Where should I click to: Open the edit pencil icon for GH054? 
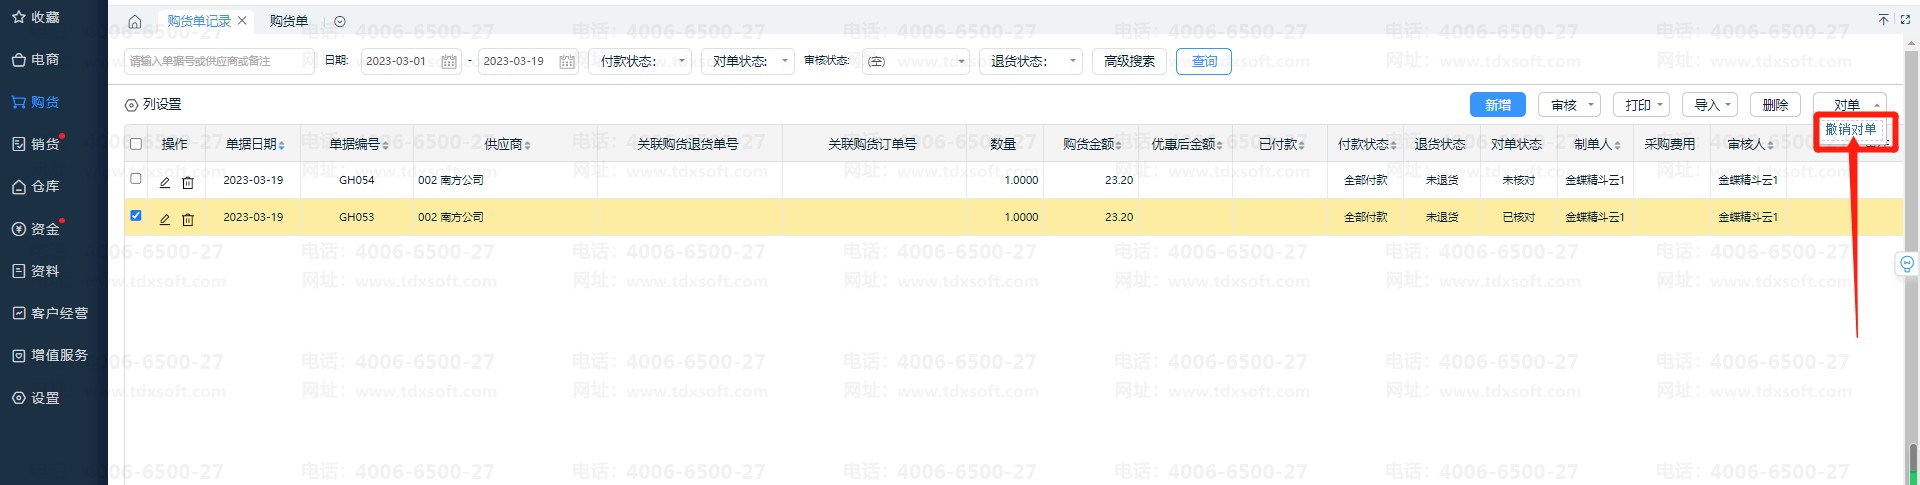pos(165,181)
